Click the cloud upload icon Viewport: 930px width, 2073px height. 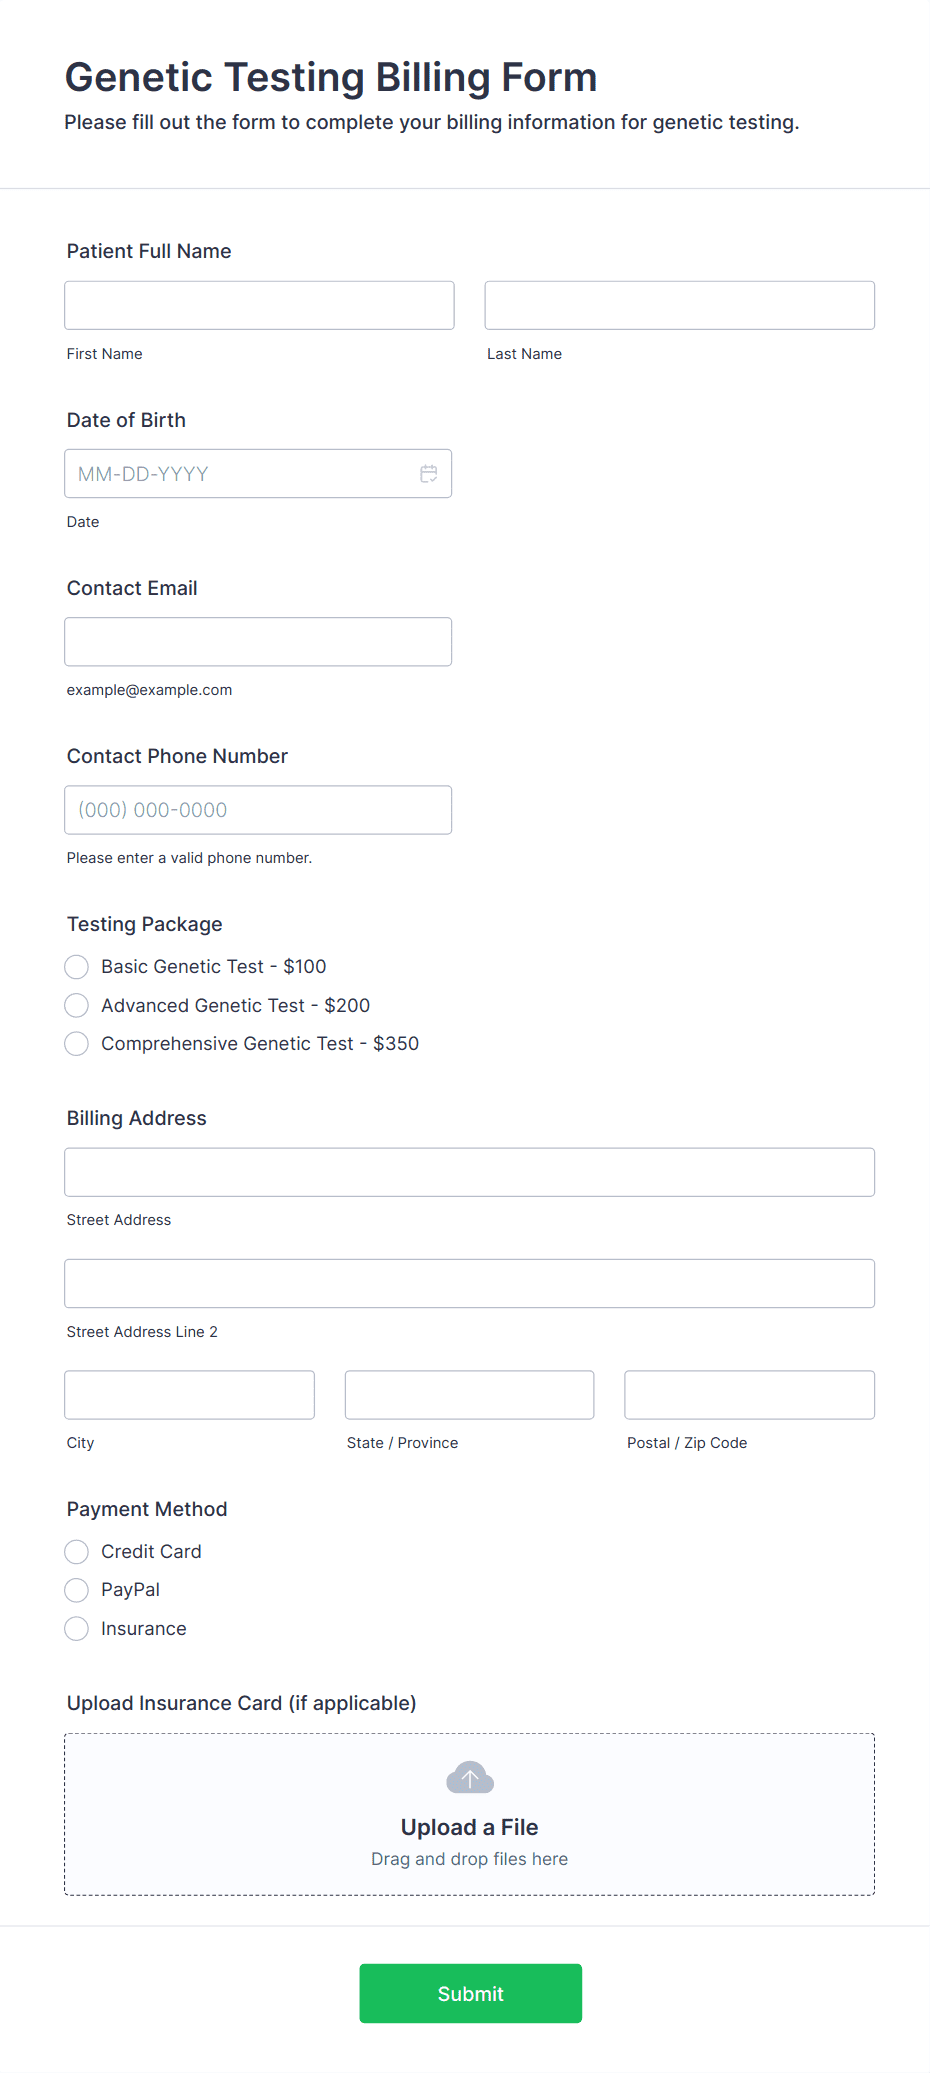(470, 1778)
